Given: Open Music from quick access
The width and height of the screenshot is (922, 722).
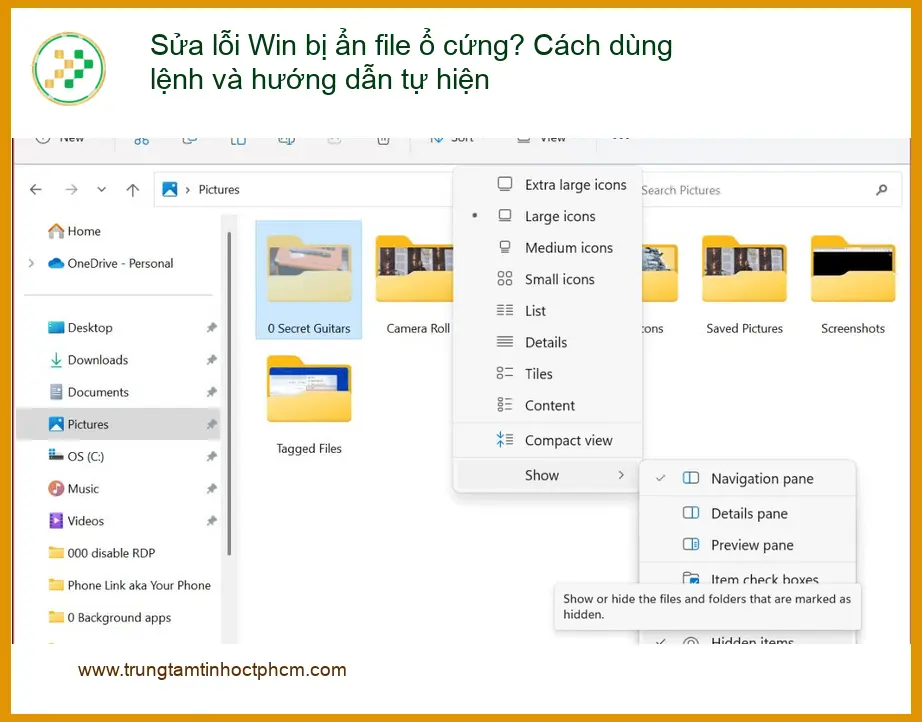Looking at the screenshot, I should click(74, 489).
